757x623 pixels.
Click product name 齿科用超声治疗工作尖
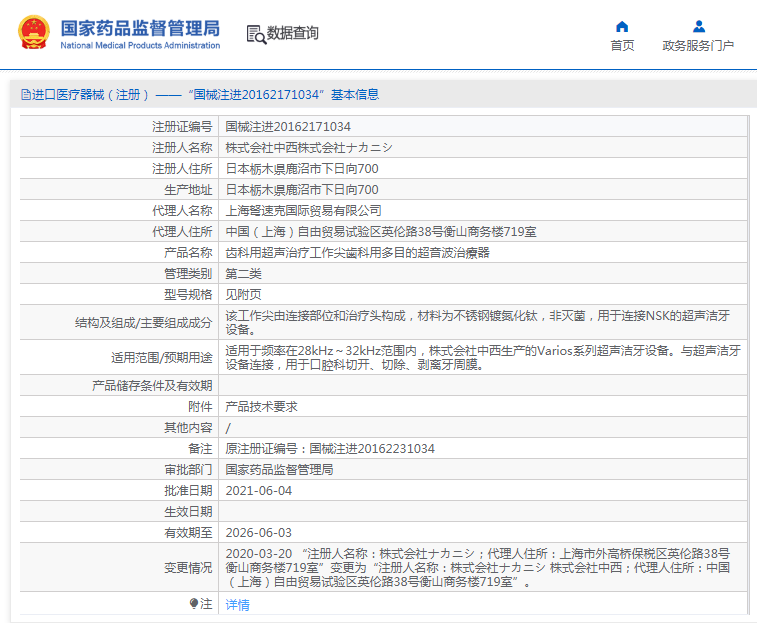(285, 253)
